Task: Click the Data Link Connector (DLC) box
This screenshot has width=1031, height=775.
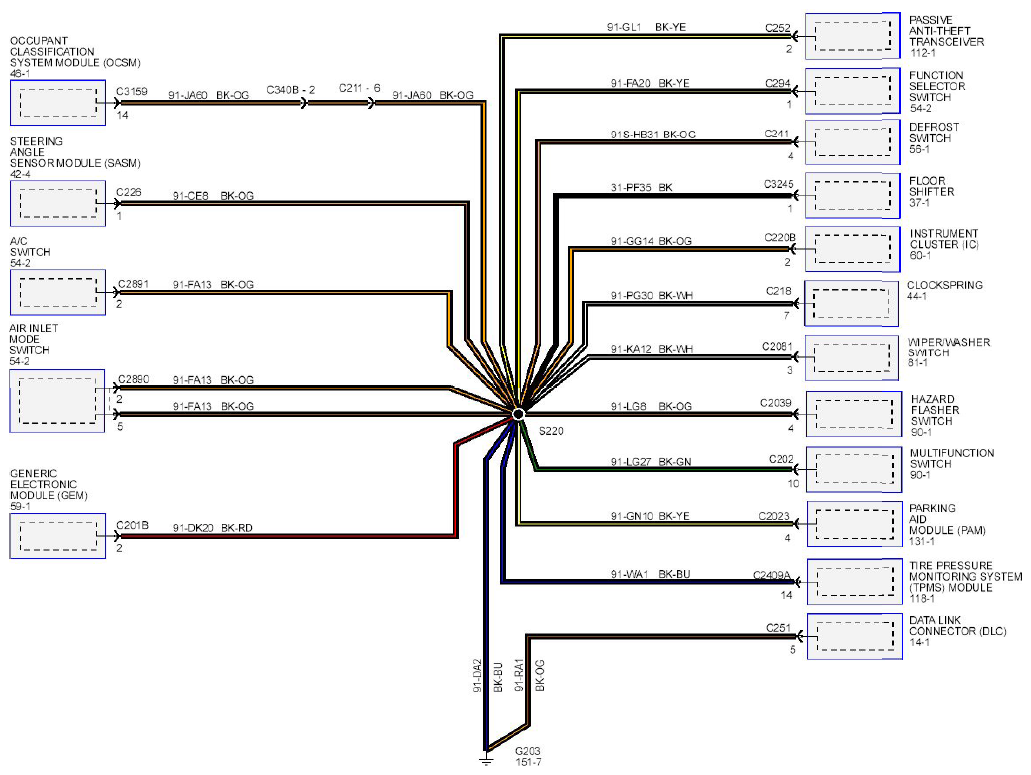Action: [x=854, y=636]
